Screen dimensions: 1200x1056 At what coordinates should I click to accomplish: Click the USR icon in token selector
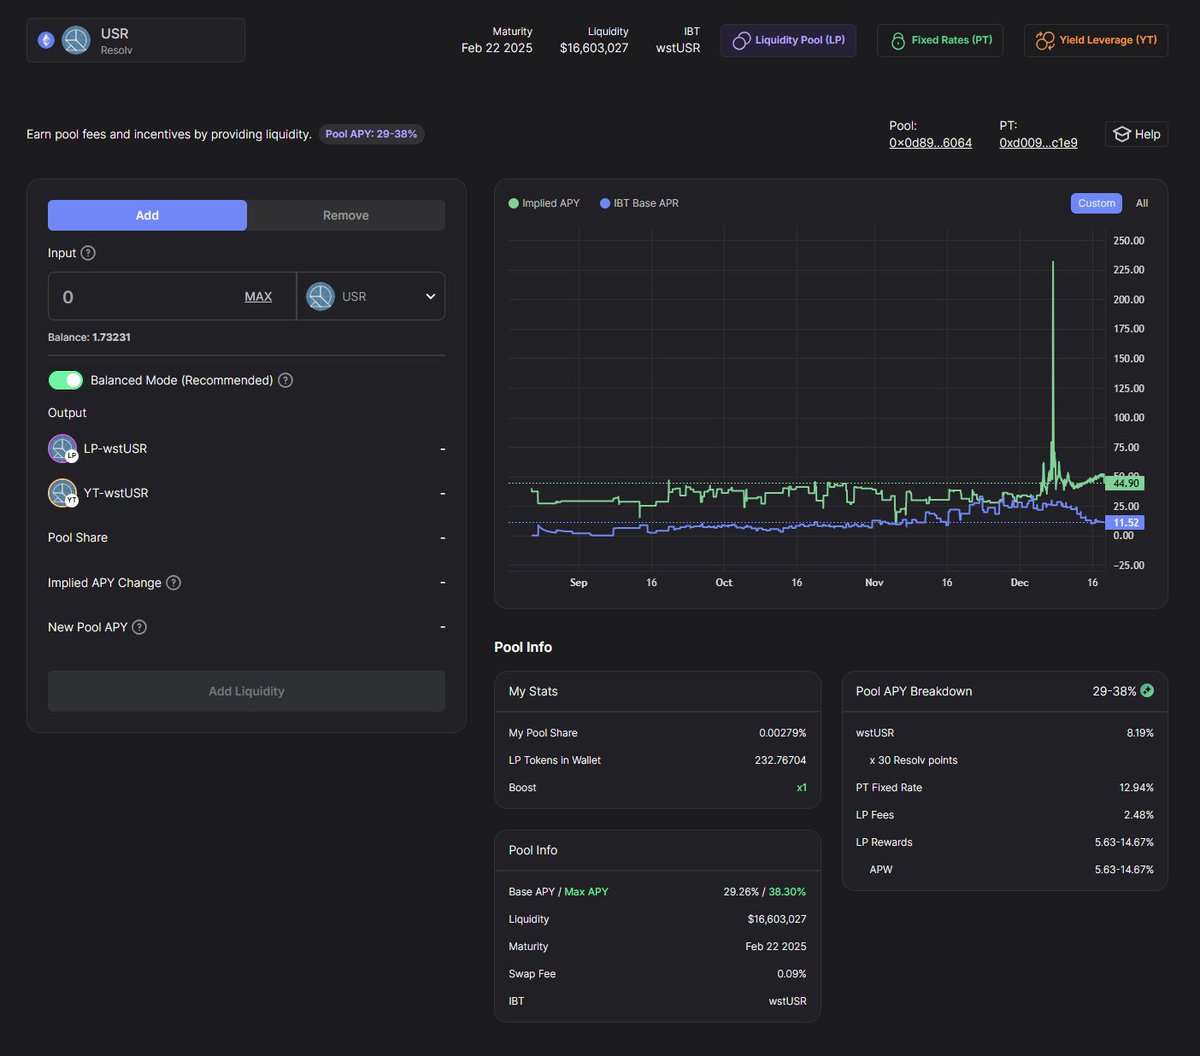pos(320,296)
